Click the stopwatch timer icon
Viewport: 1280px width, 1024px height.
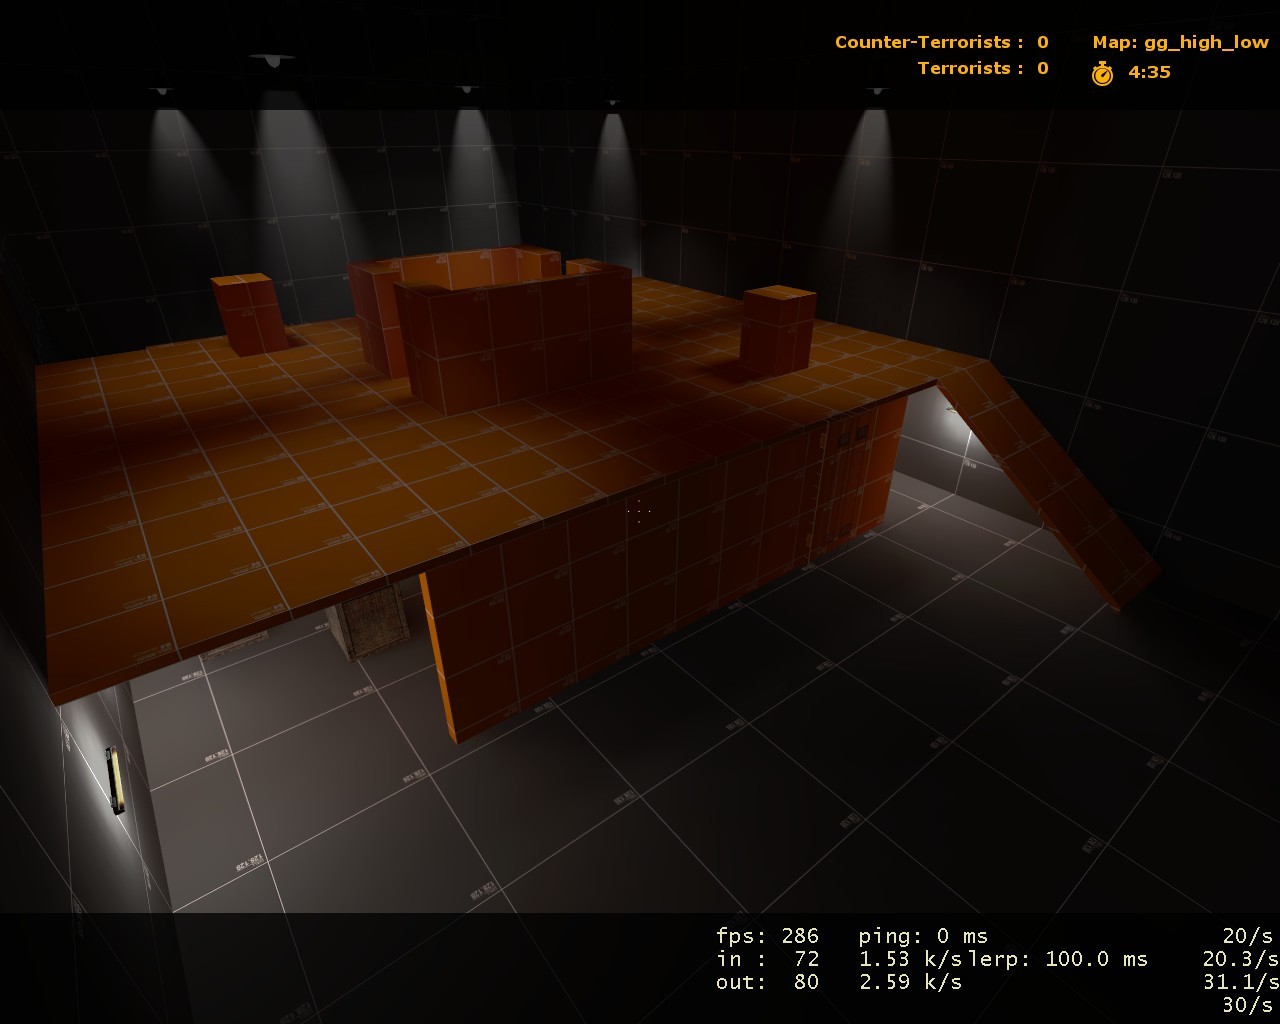point(1101,71)
